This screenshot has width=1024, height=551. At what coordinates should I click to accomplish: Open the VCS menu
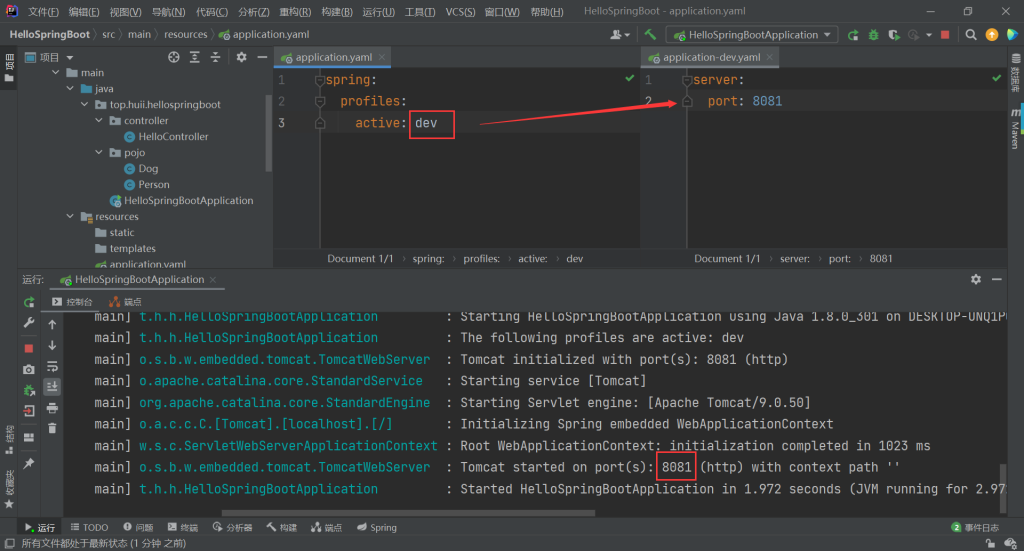pos(460,11)
